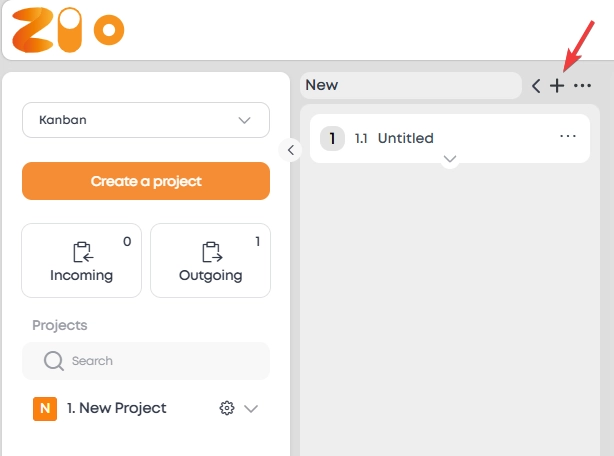The width and height of the screenshot is (614, 456).
Task: Open the Incoming tasks tile
Action: point(81,260)
